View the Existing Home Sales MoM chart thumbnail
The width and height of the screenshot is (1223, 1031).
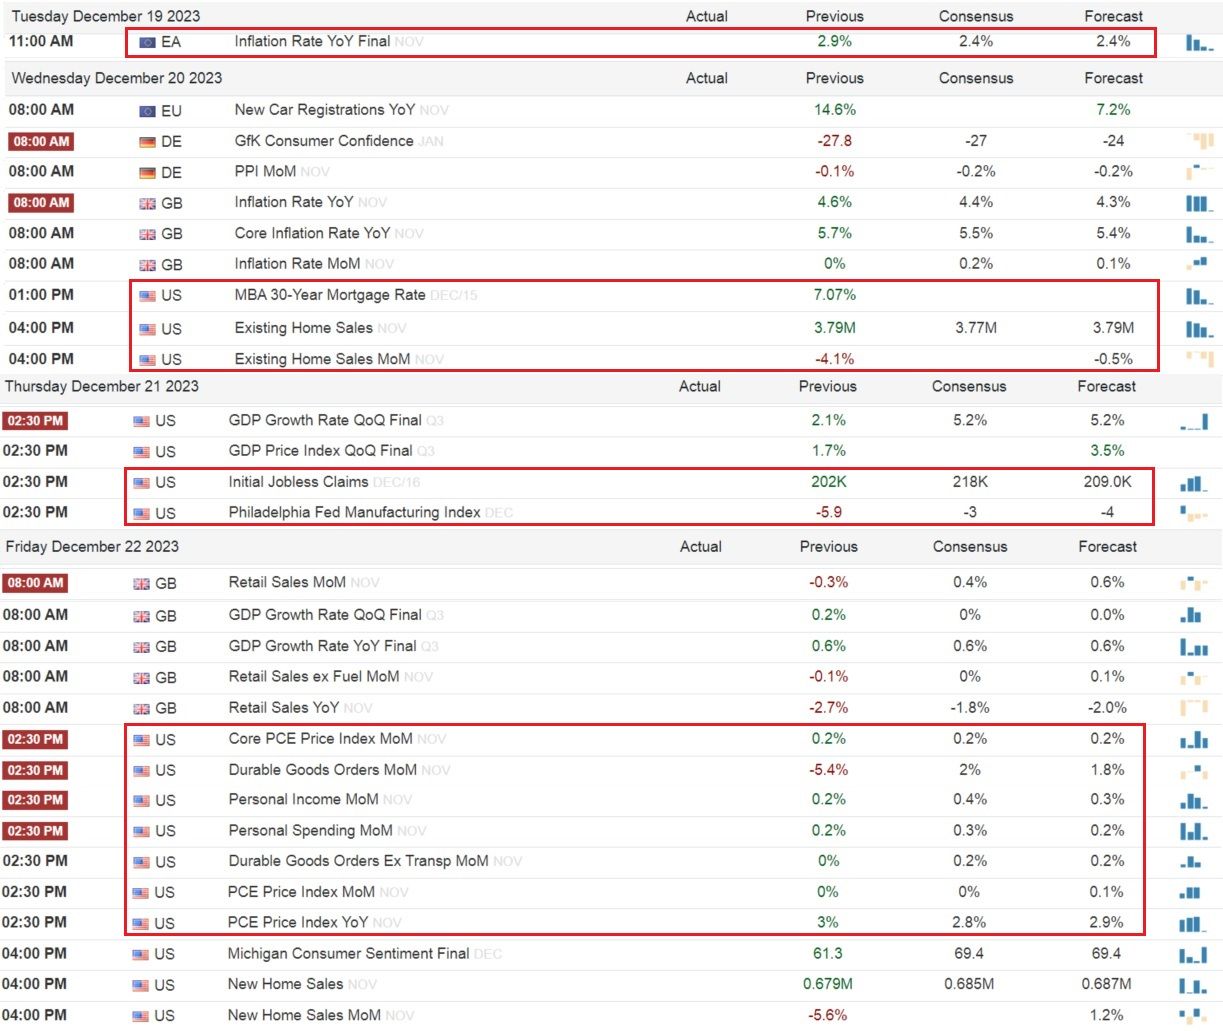(x=1200, y=358)
